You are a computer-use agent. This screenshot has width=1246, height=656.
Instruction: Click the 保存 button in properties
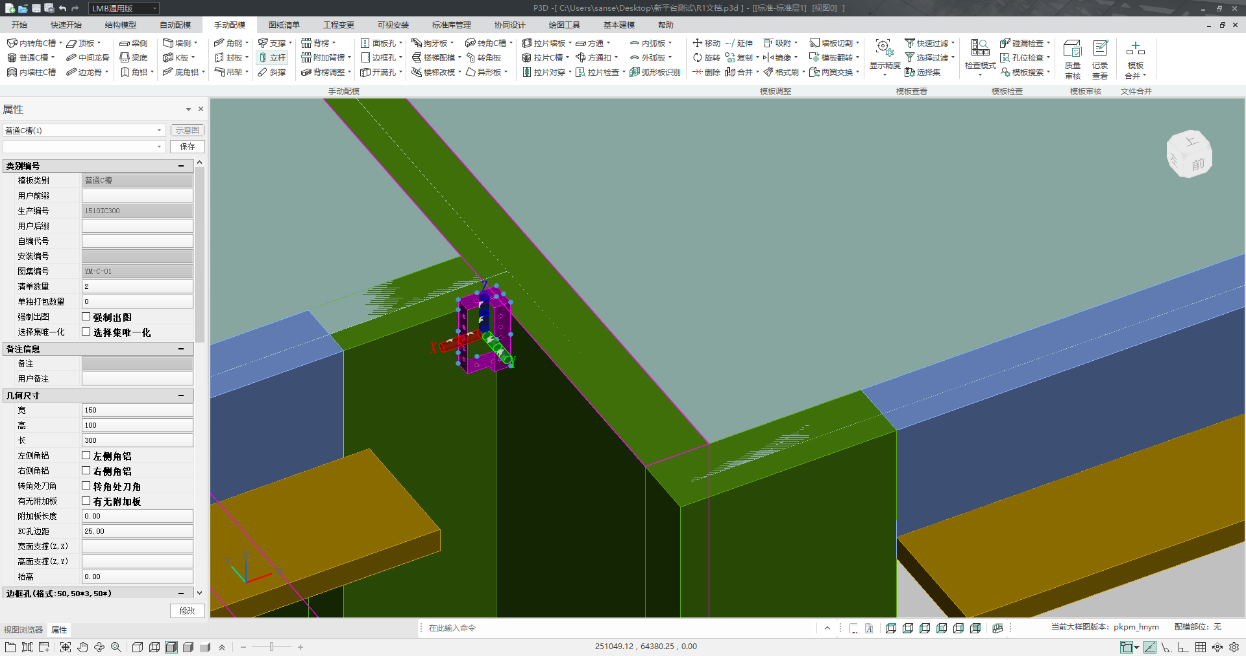(x=187, y=146)
